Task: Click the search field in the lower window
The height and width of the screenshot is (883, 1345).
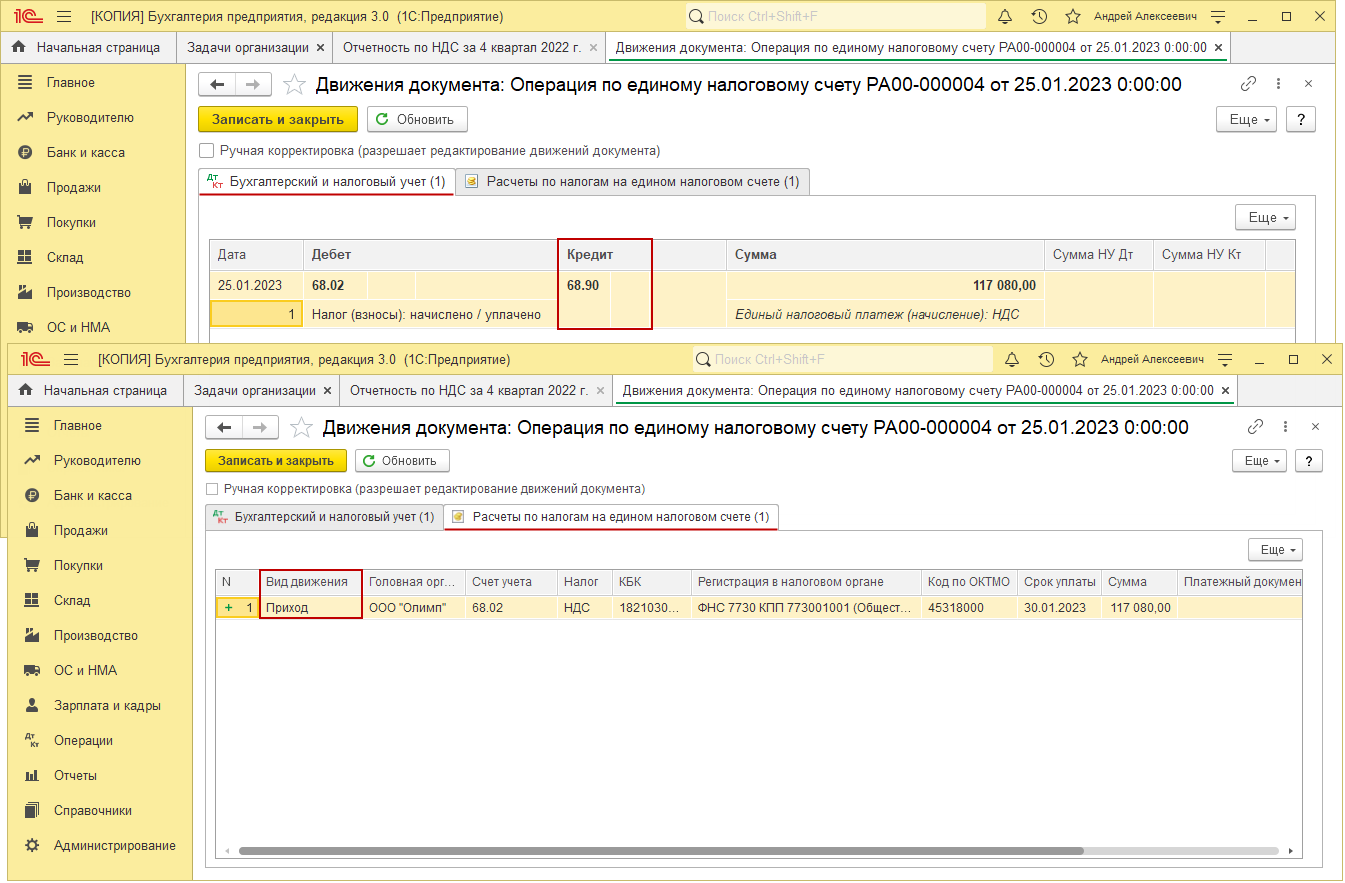Action: coord(843,359)
